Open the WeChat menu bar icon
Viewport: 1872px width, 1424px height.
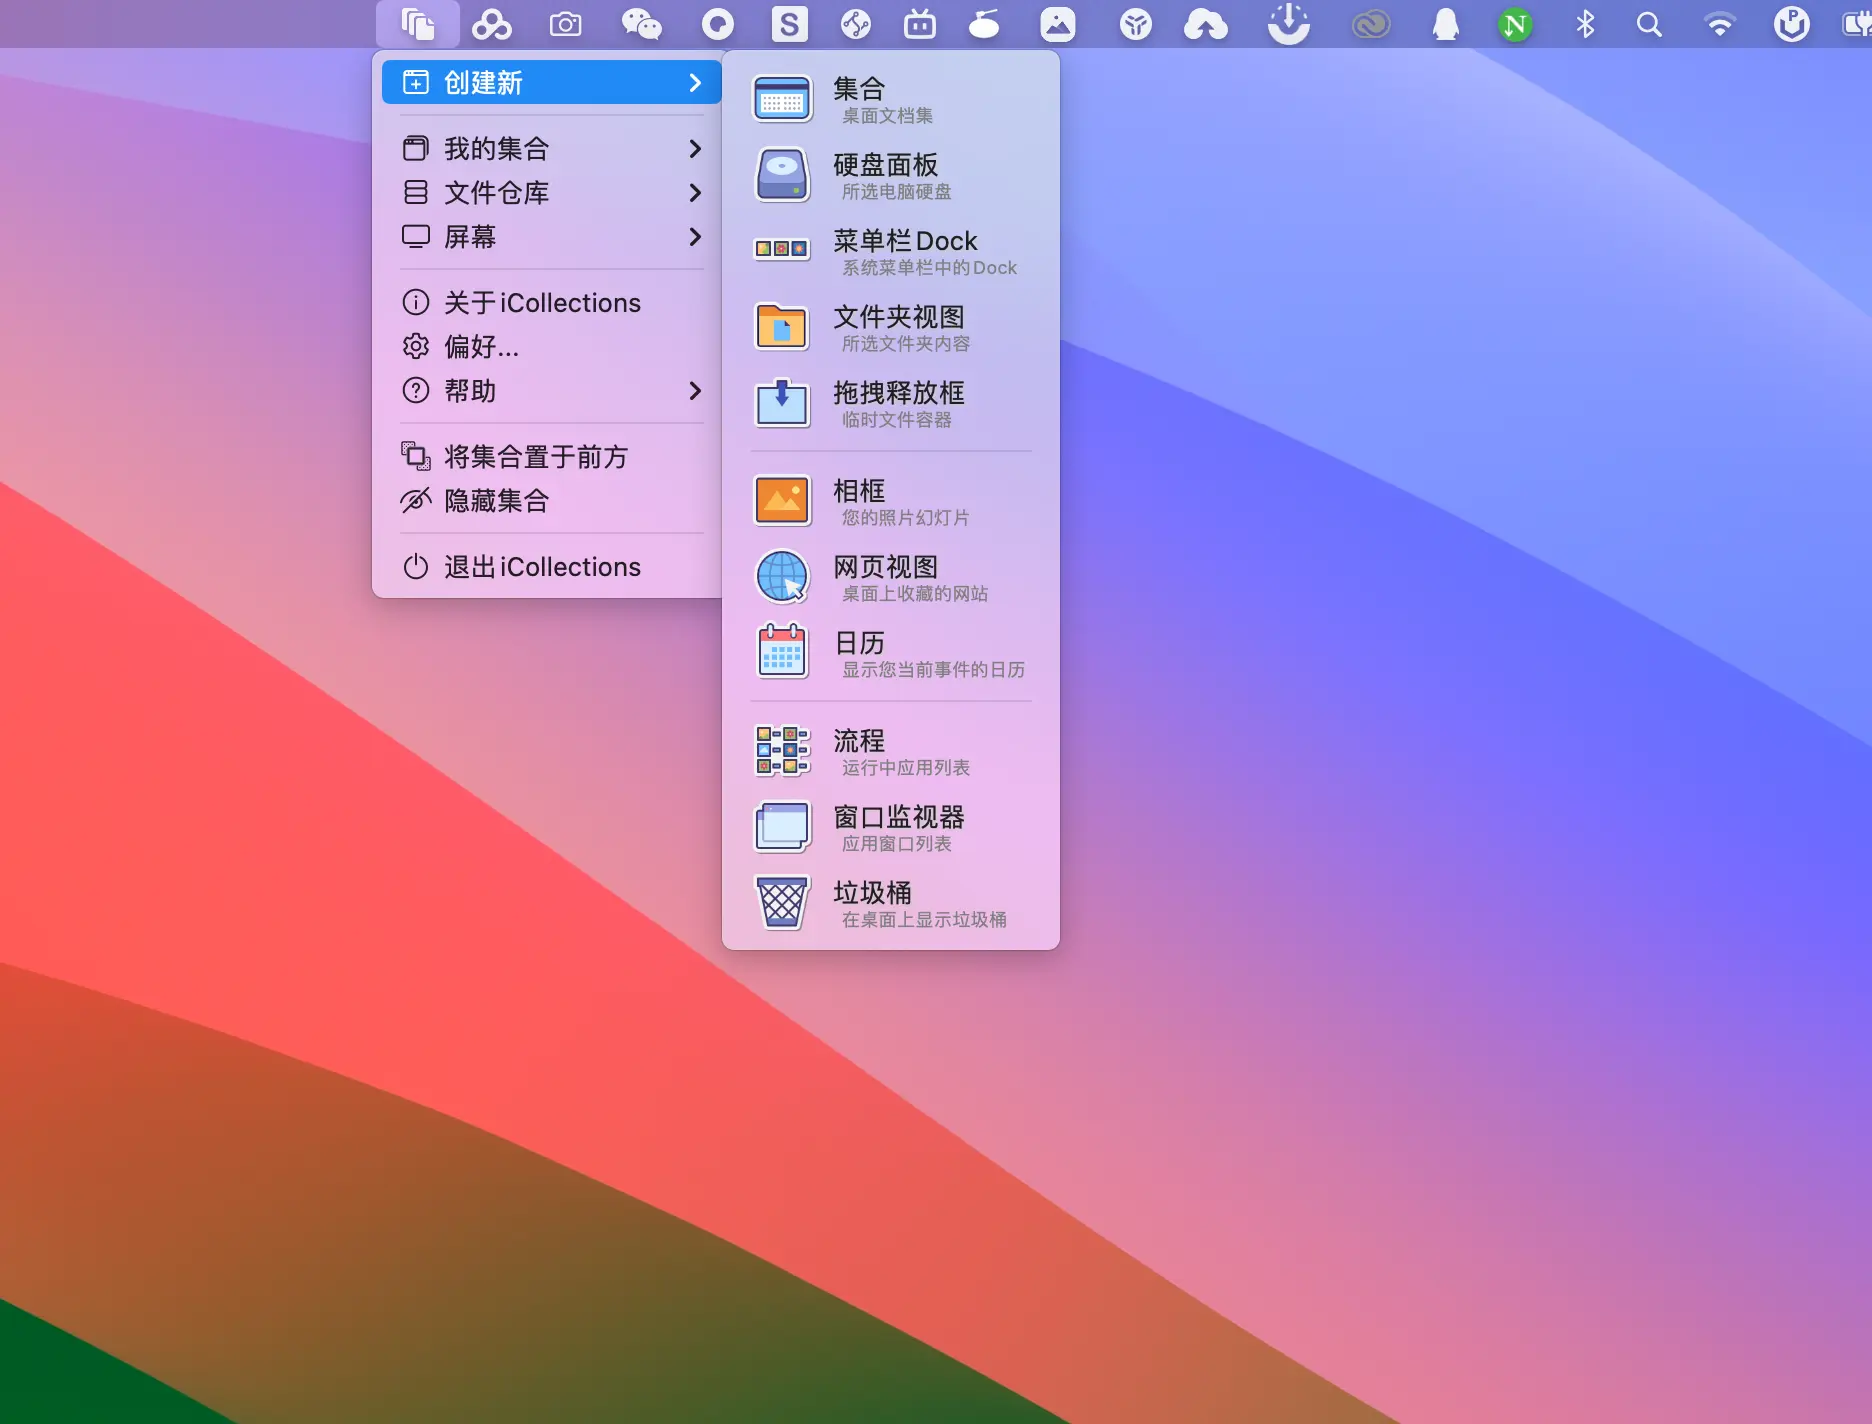tap(641, 24)
